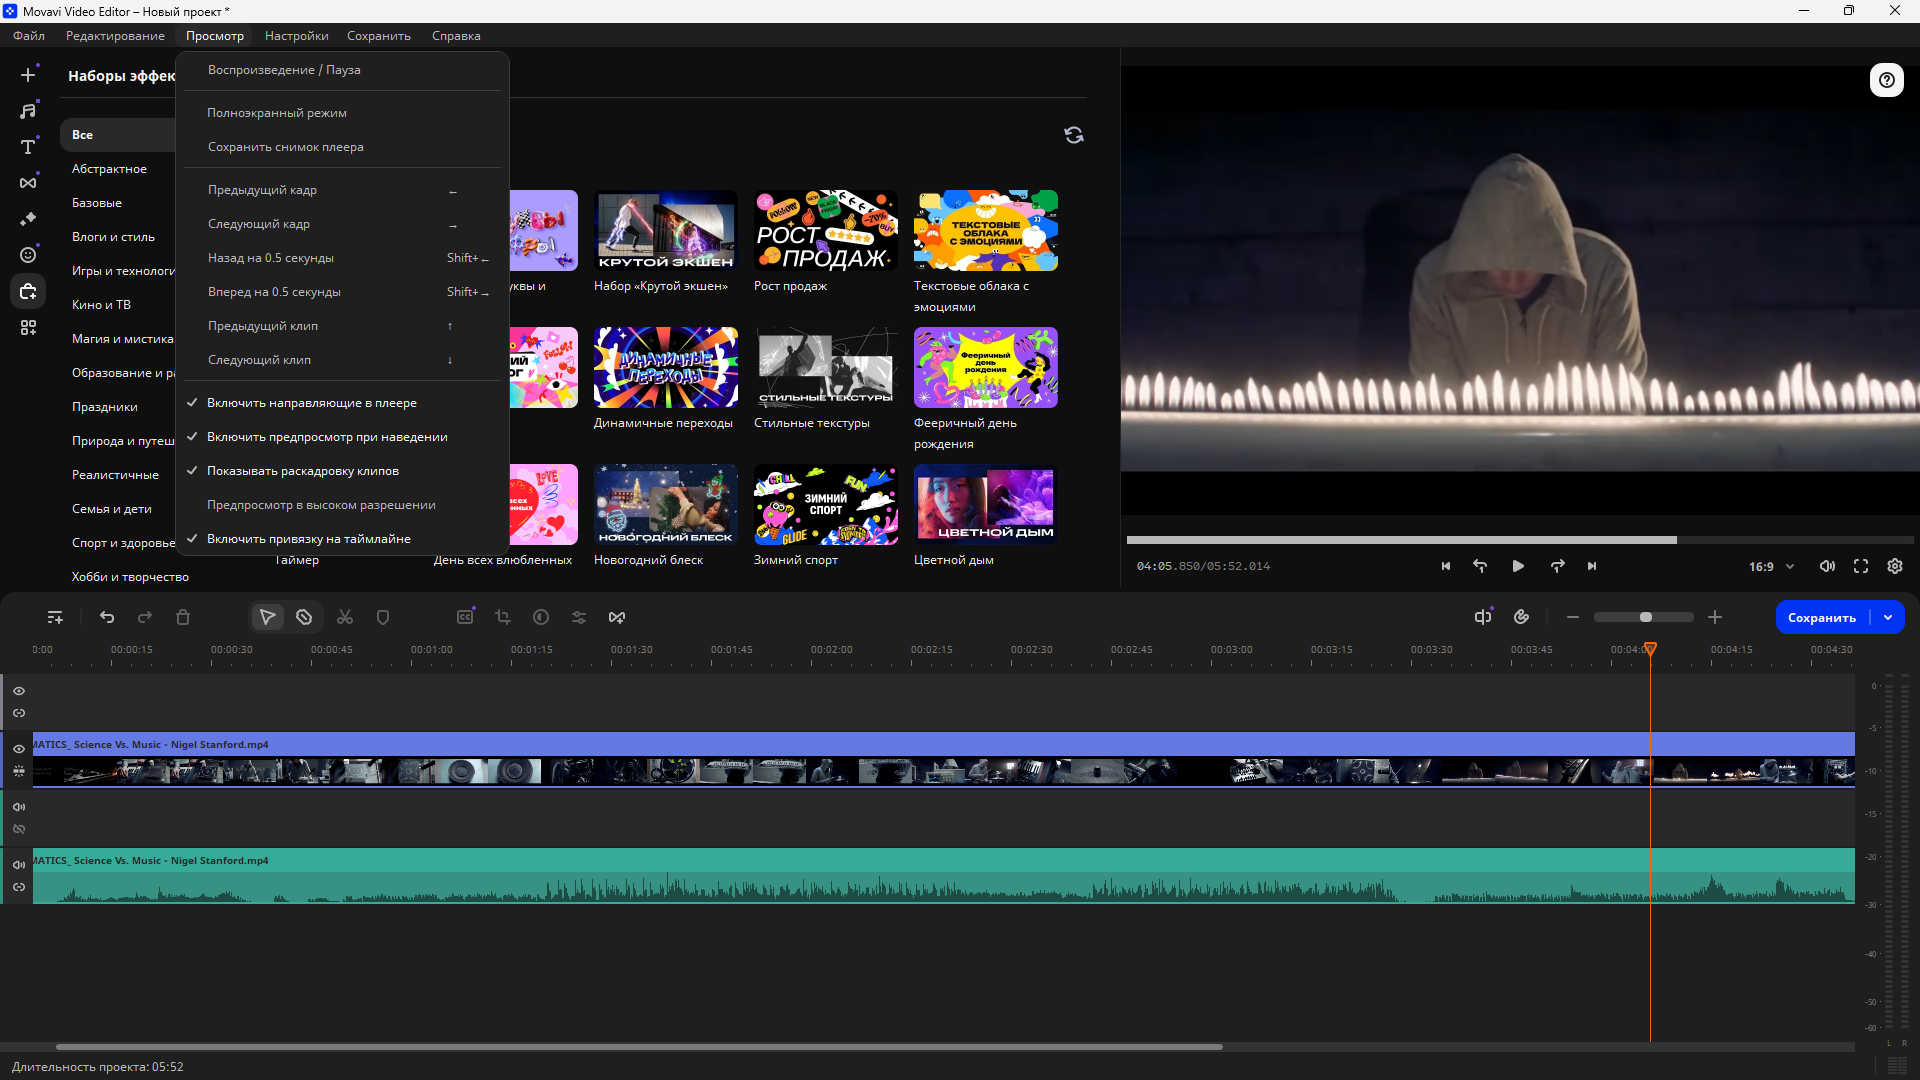Click the timeline zoom slider handle
Viewport: 1920px width, 1080px height.
tap(1646, 617)
